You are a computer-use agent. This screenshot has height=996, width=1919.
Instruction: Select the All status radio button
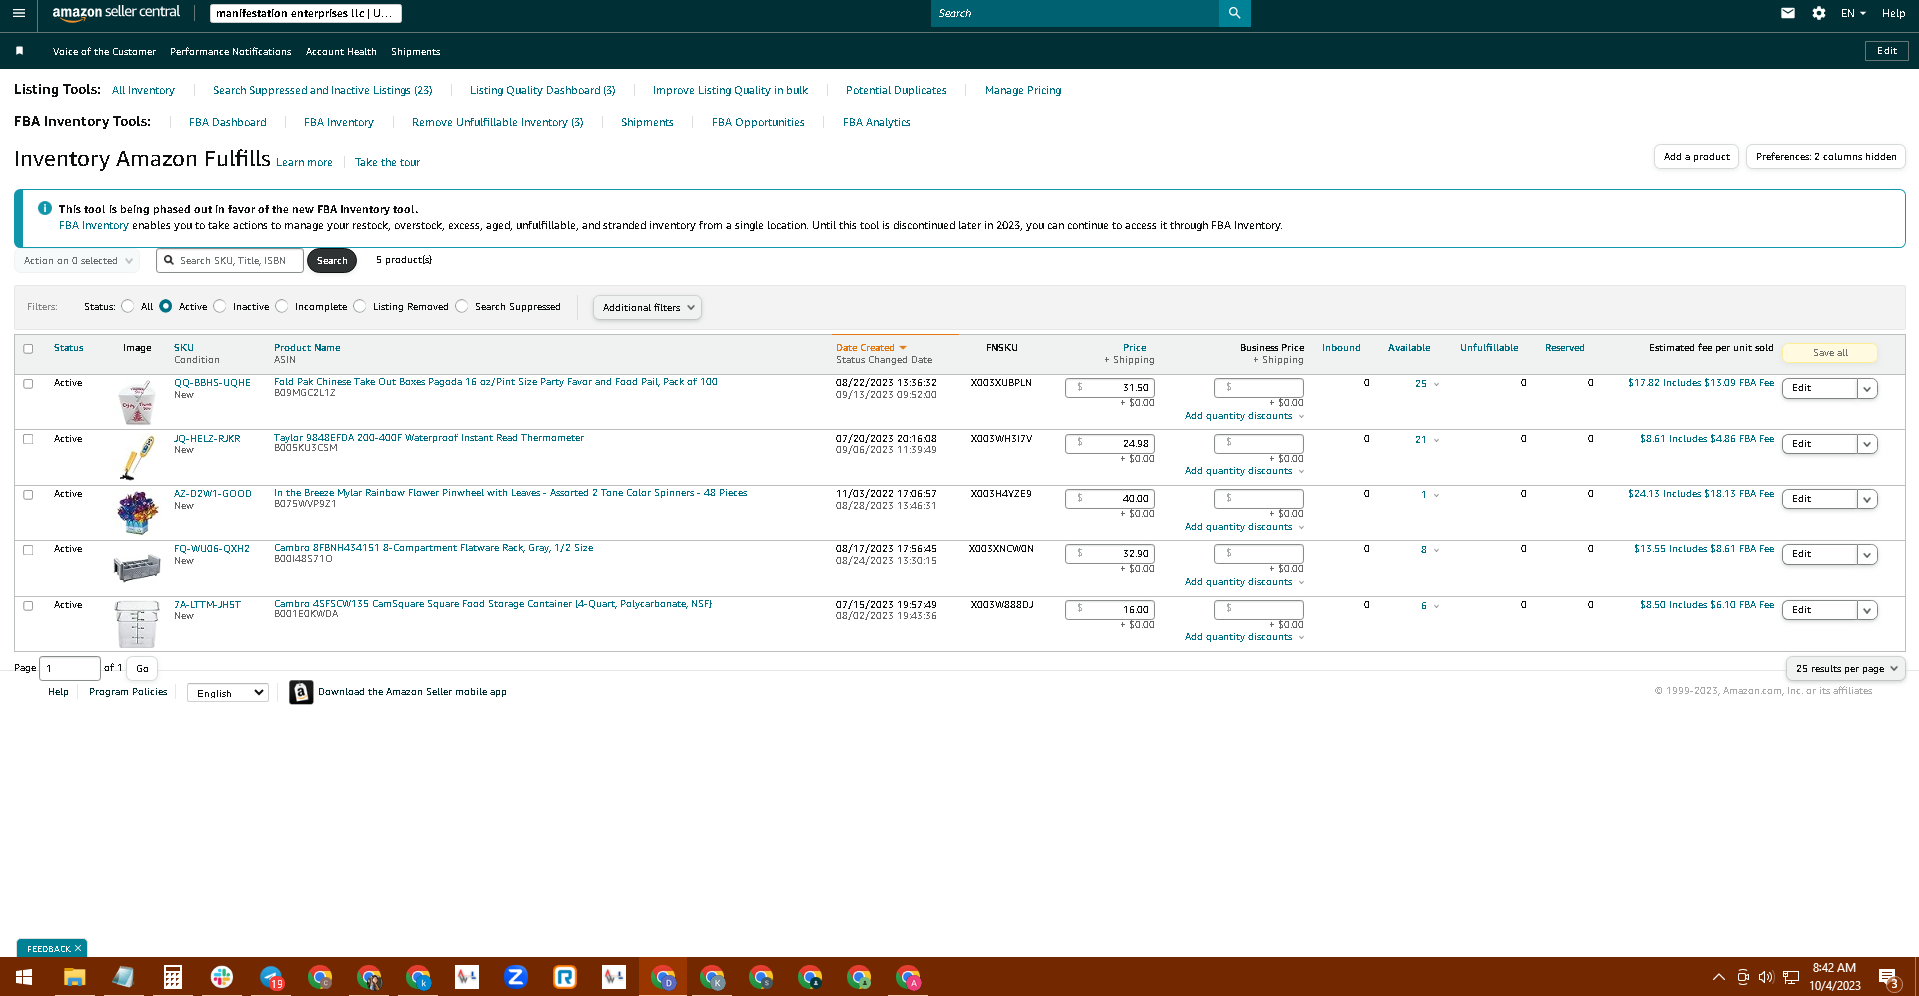pos(128,307)
